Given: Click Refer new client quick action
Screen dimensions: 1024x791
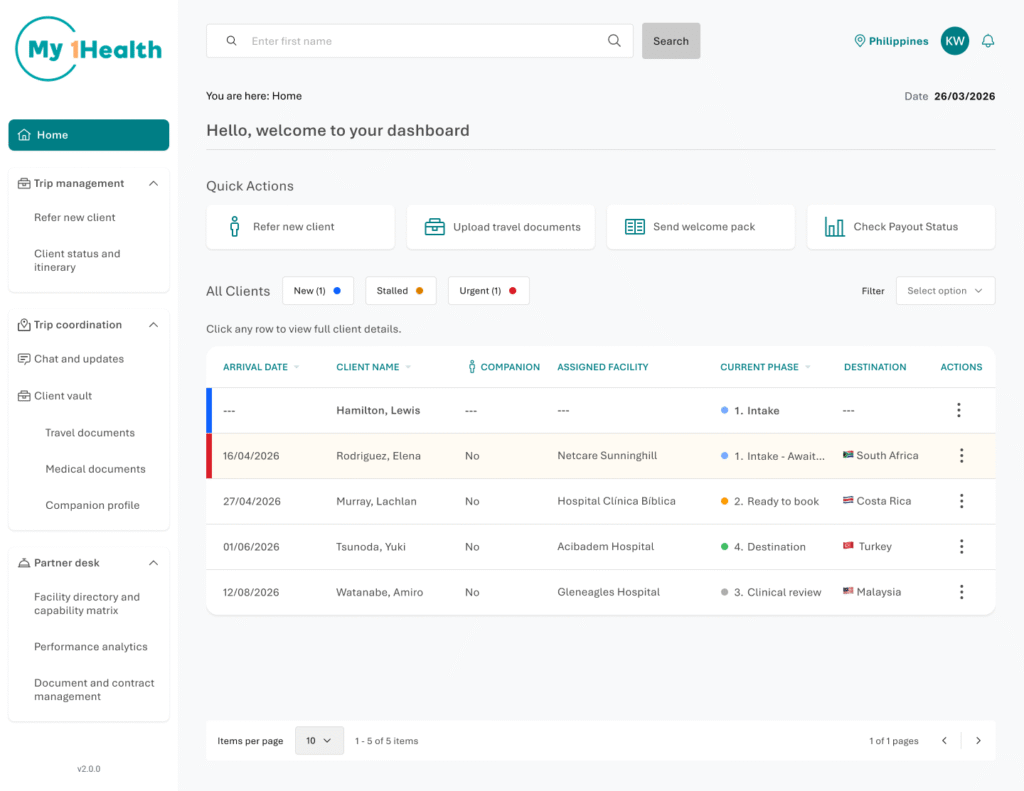Looking at the screenshot, I should pos(300,227).
